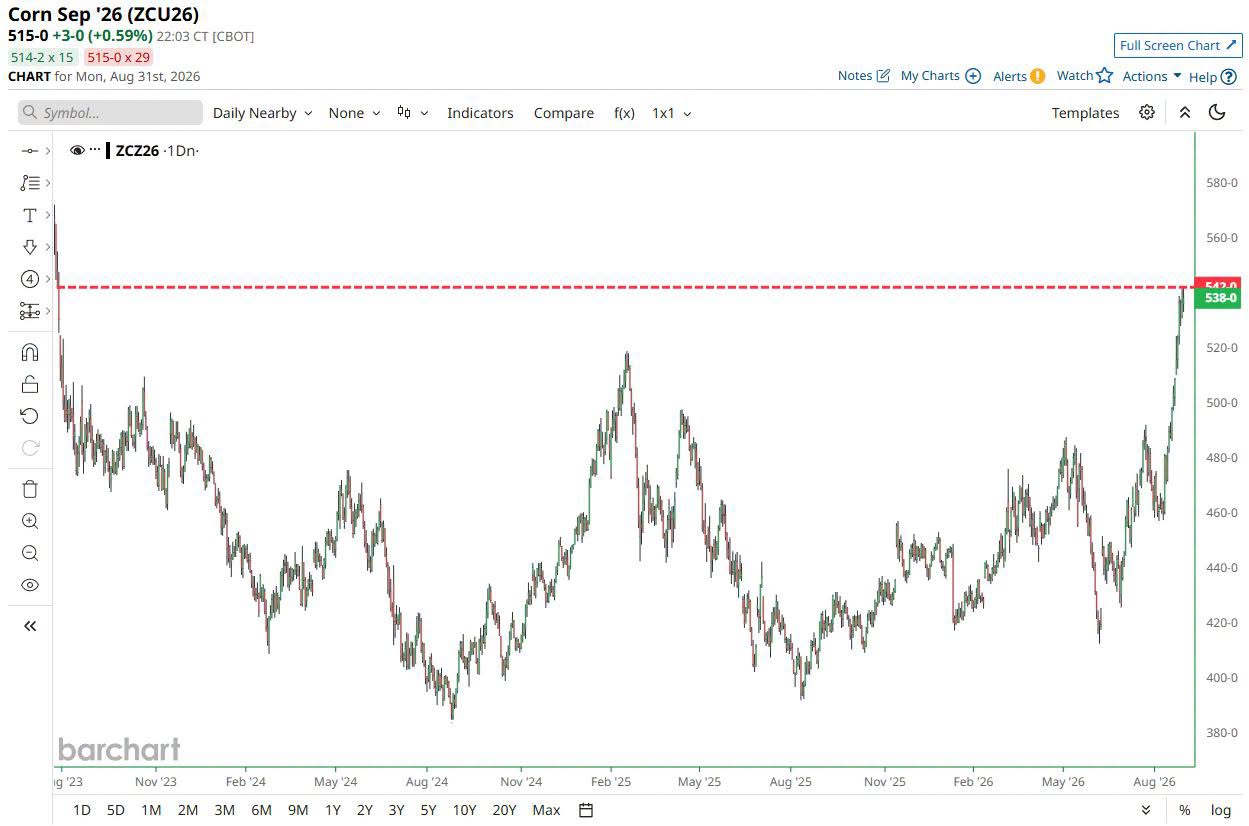Expand the arrow marker flyout chevron
The width and height of the screenshot is (1249, 826).
[47, 247]
